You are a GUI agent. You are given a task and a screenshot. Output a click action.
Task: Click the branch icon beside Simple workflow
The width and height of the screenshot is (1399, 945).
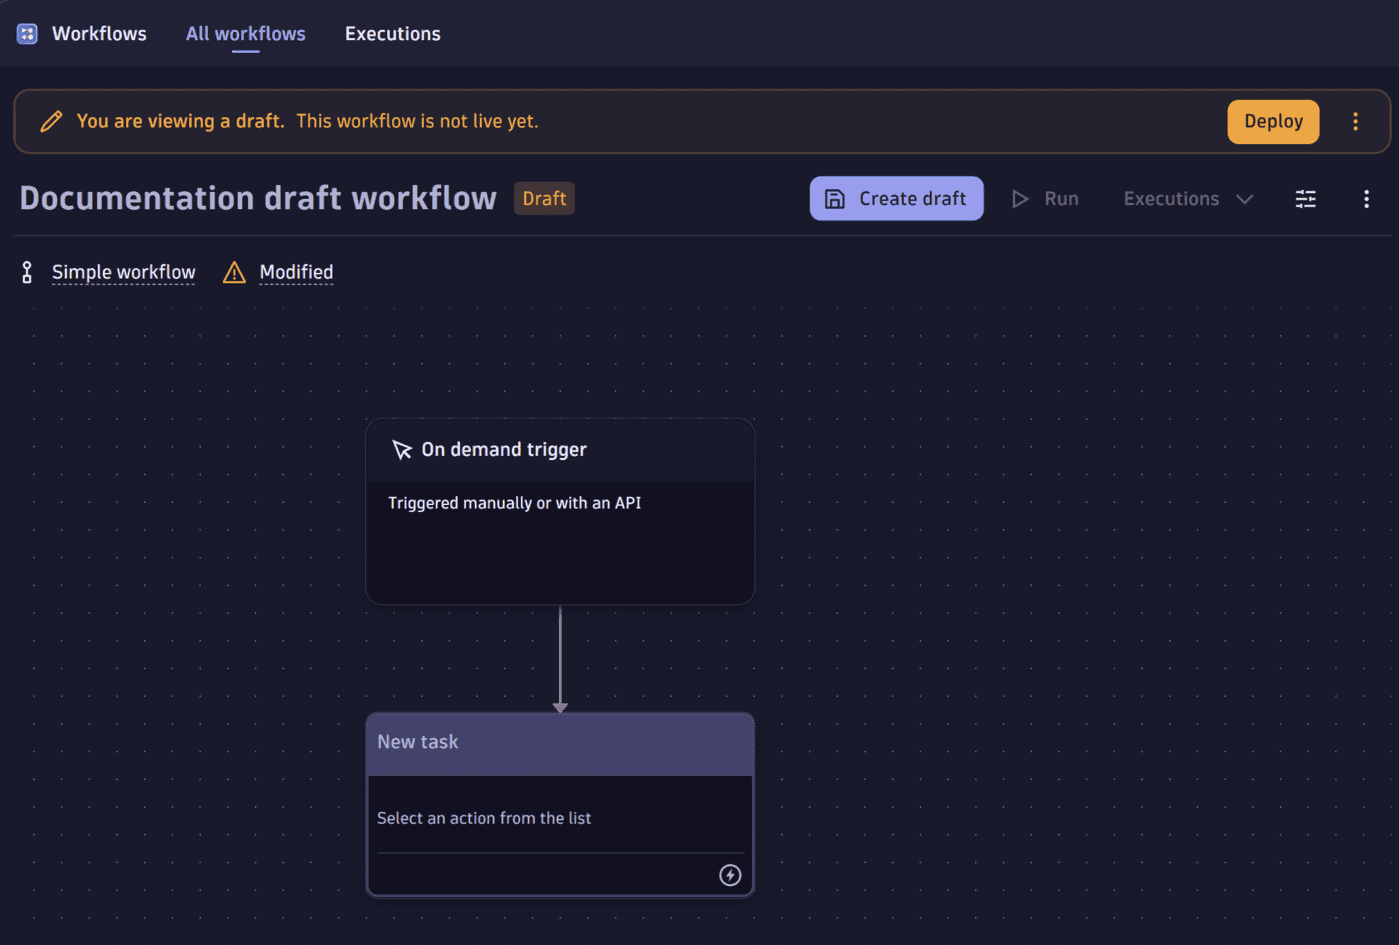tap(25, 271)
